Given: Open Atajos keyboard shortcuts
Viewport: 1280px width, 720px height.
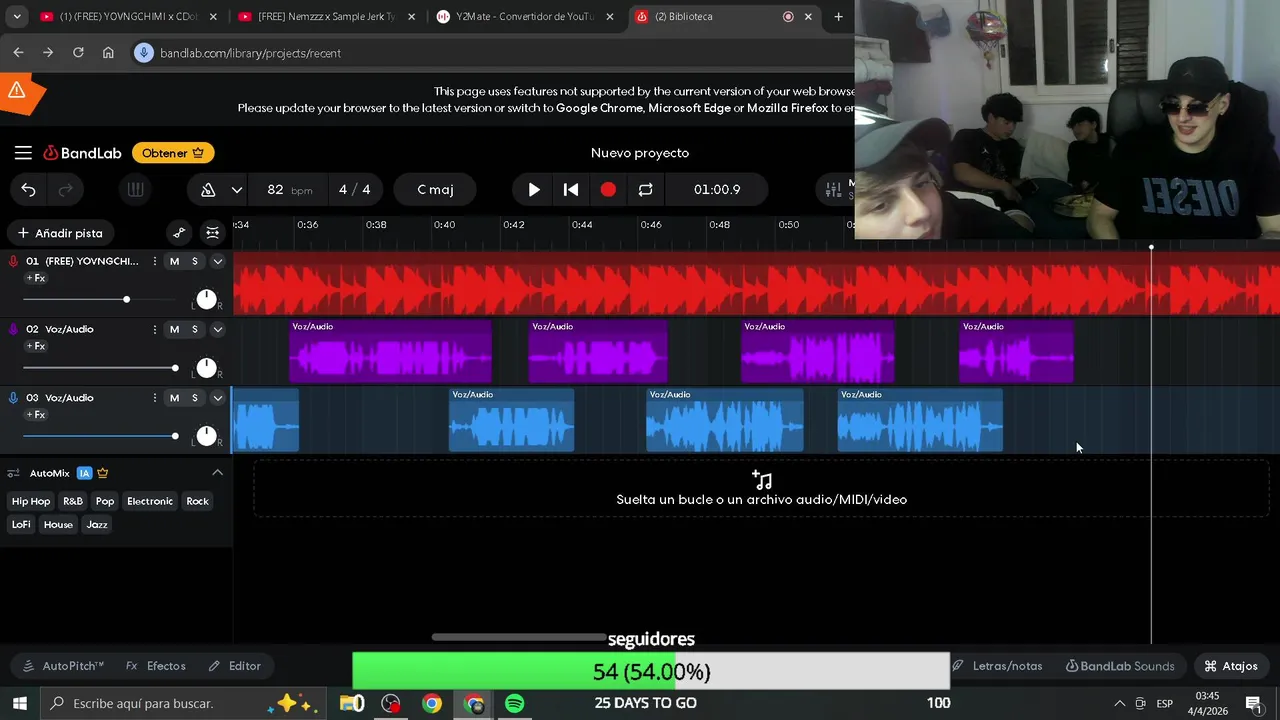Looking at the screenshot, I should (1231, 666).
